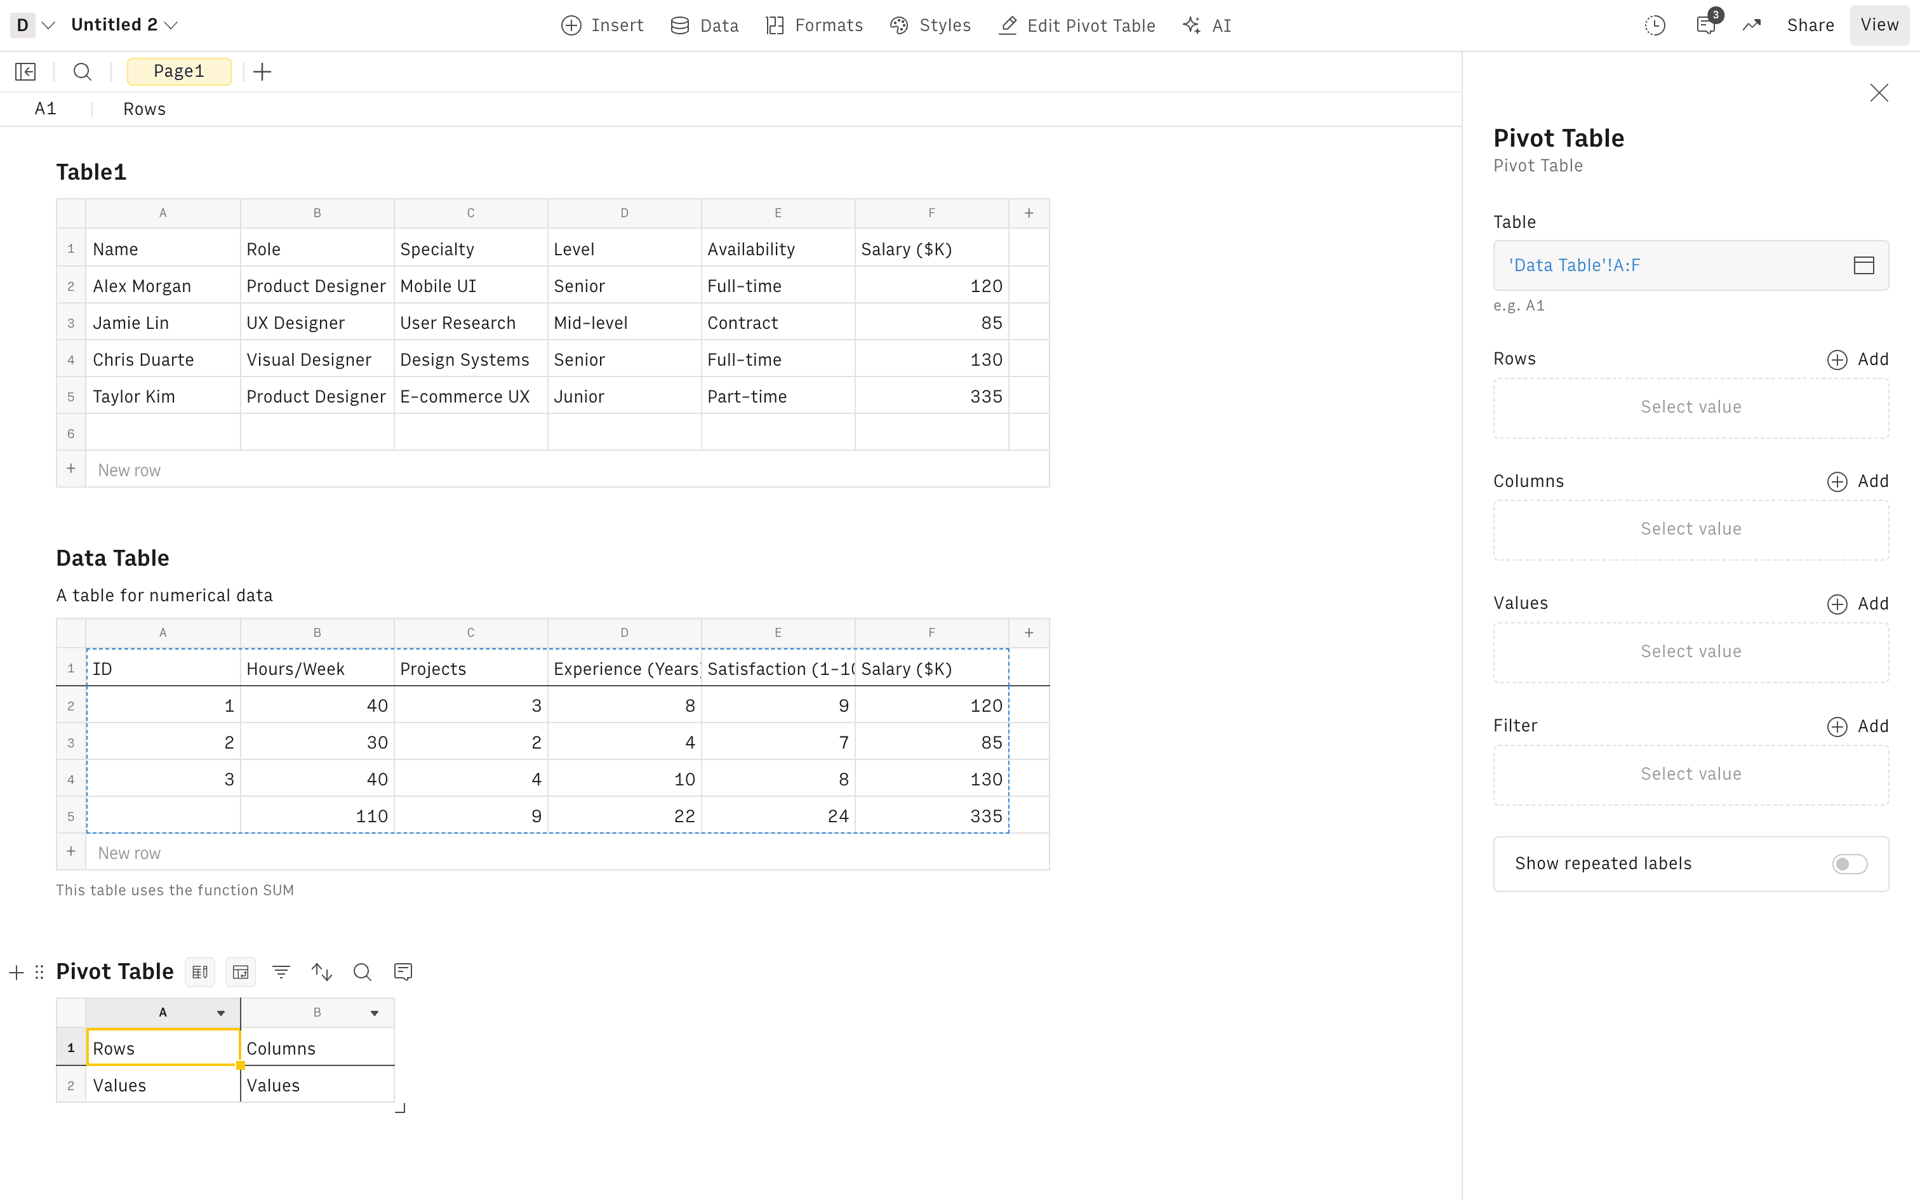Image resolution: width=1920 pixels, height=1200 pixels.
Task: Click the table range selector icon
Action: click(x=1864, y=266)
